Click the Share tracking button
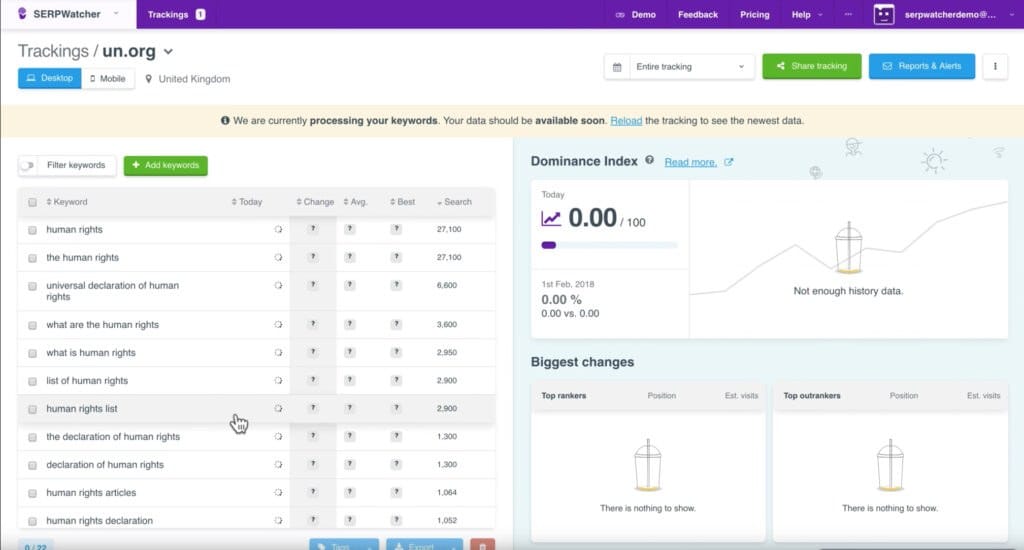This screenshot has height=550, width=1024. coord(812,66)
